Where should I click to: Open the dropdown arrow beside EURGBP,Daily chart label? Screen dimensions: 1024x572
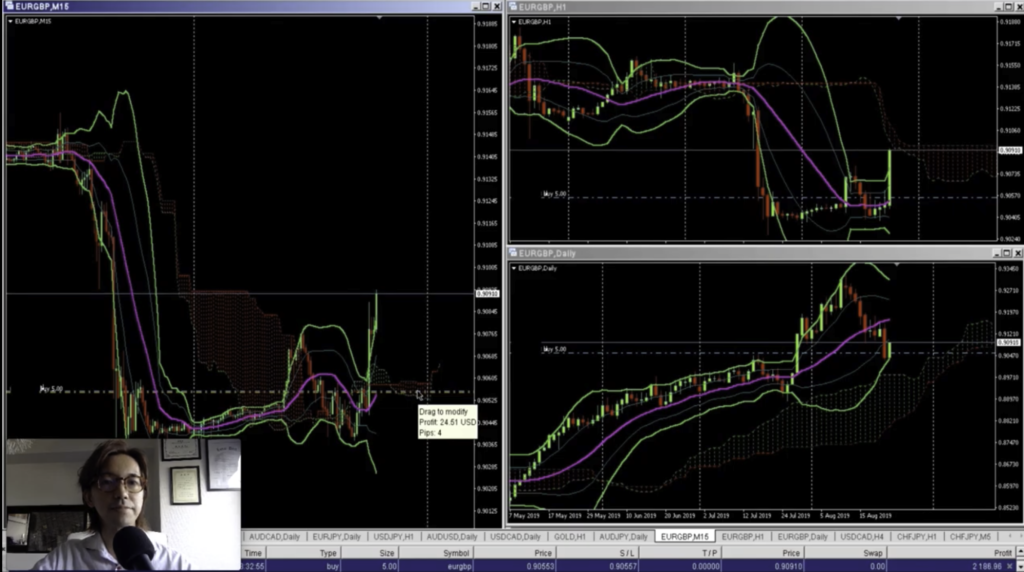[x=515, y=268]
